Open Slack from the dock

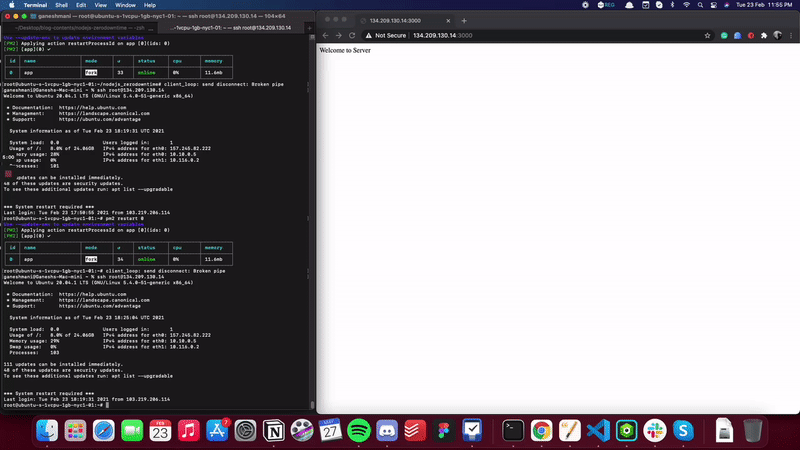tap(655, 430)
